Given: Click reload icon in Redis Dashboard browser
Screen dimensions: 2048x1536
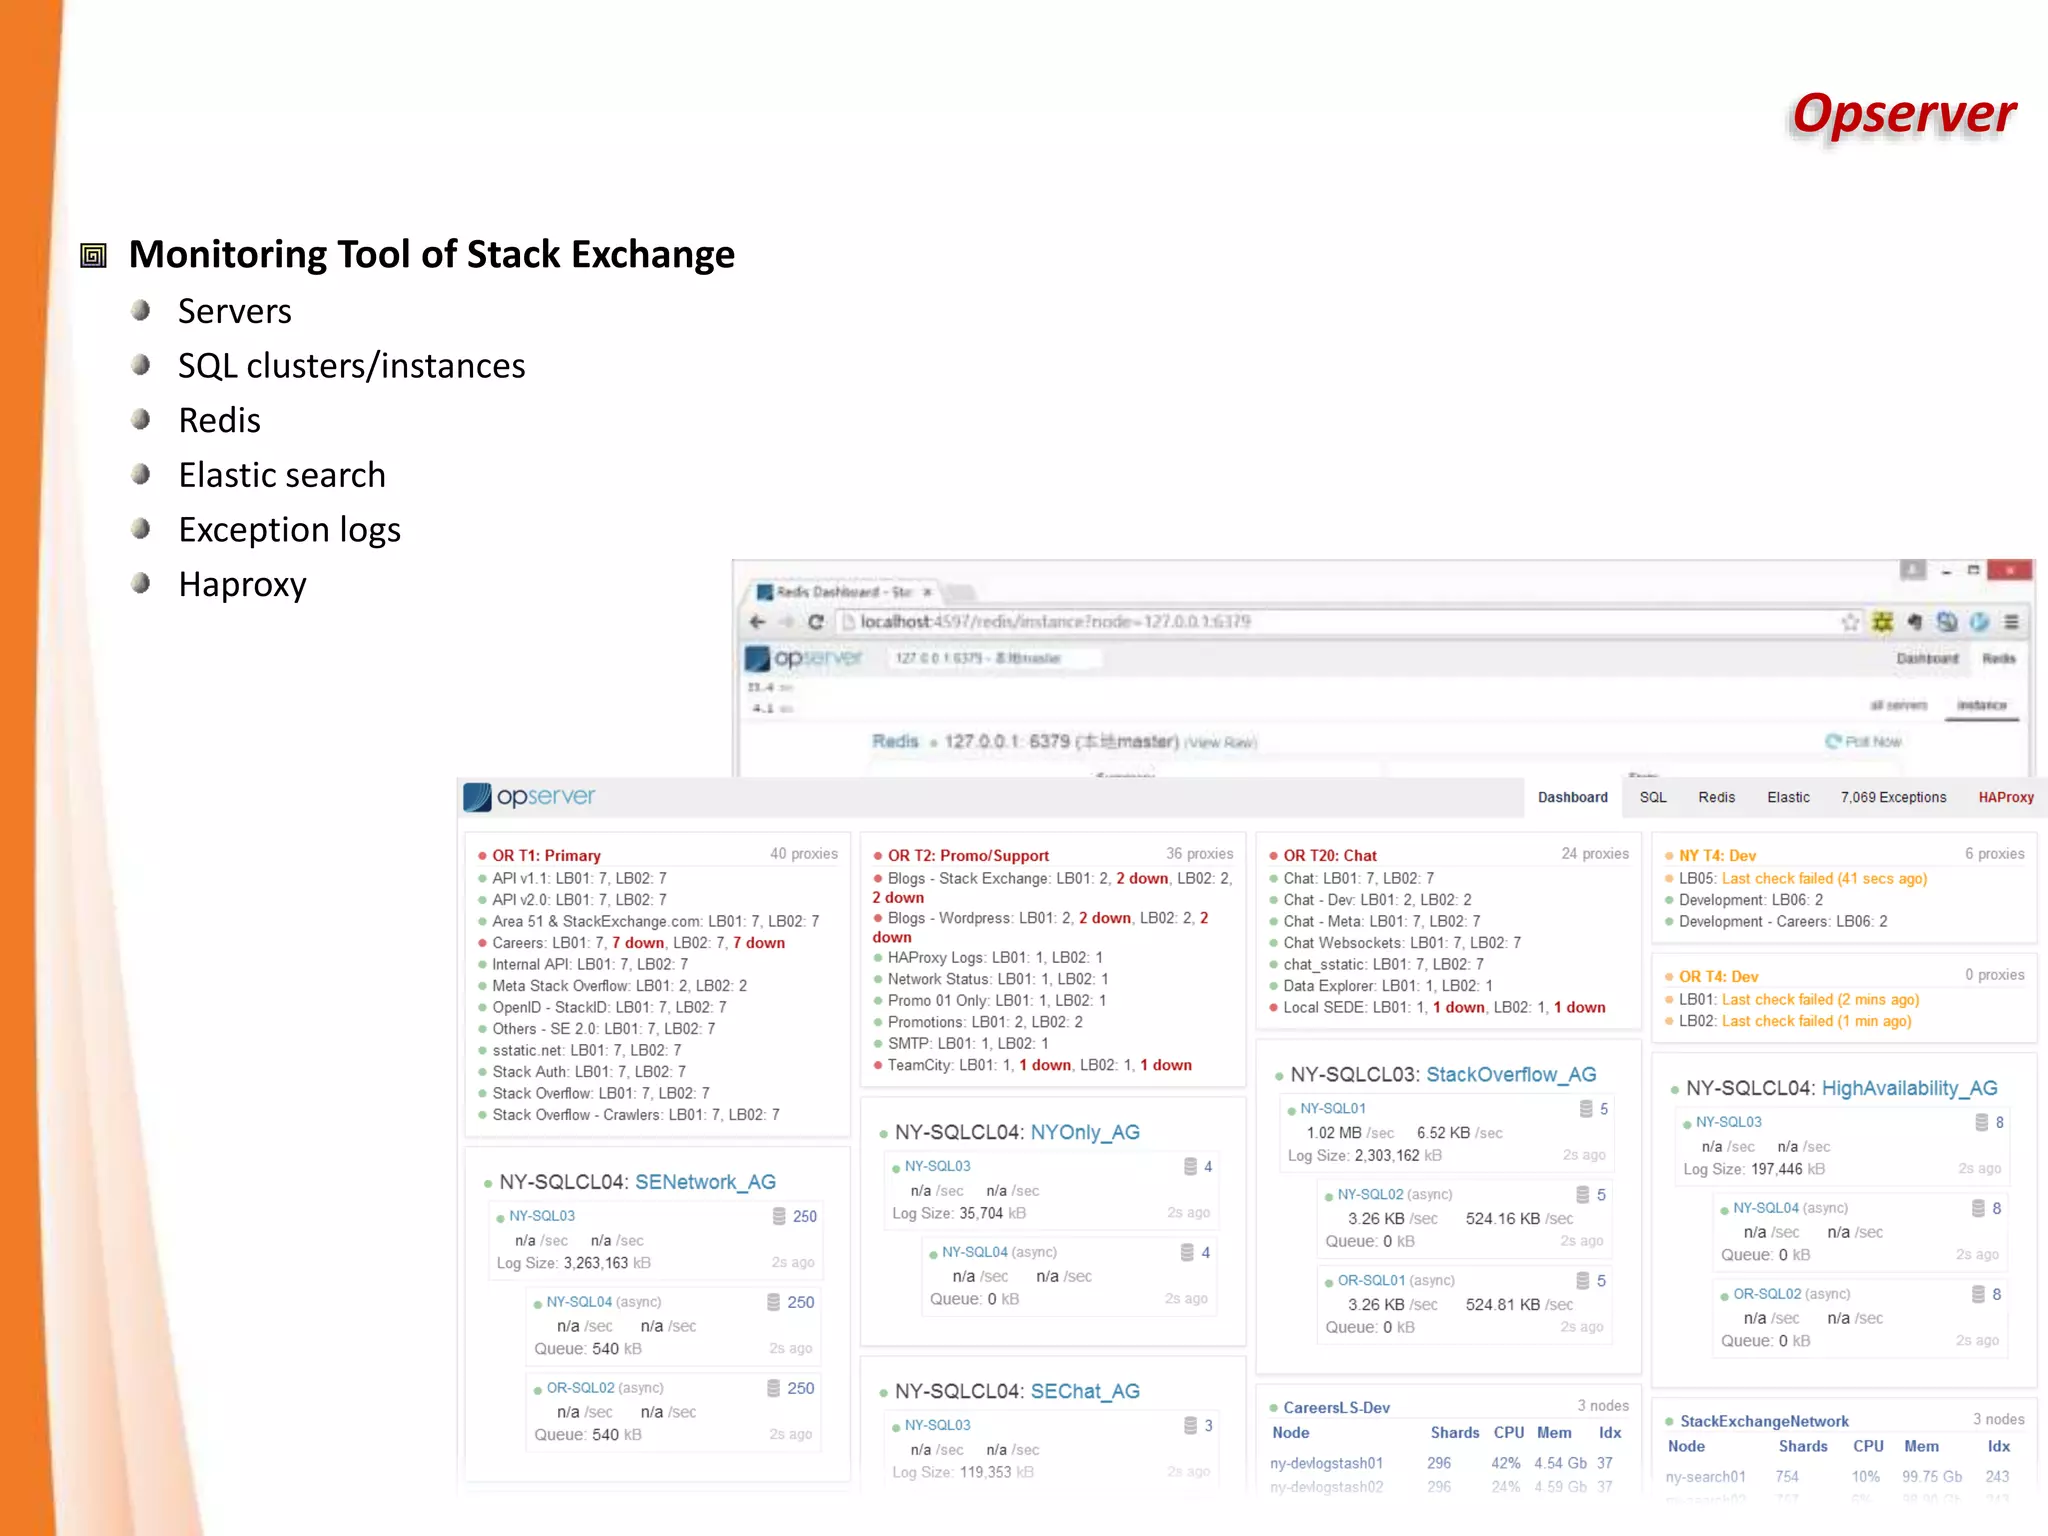Looking at the screenshot, I should pyautogui.click(x=816, y=622).
